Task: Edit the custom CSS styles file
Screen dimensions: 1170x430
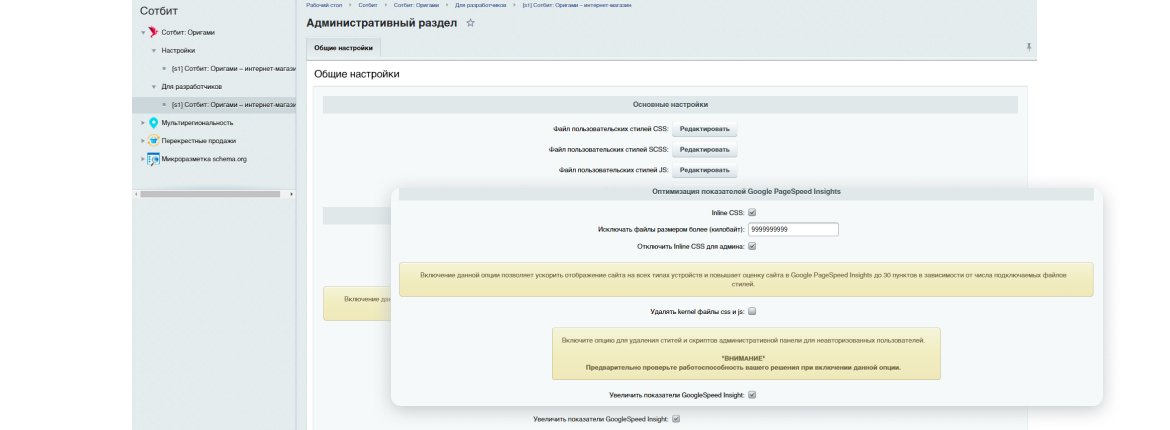Action: 704,129
